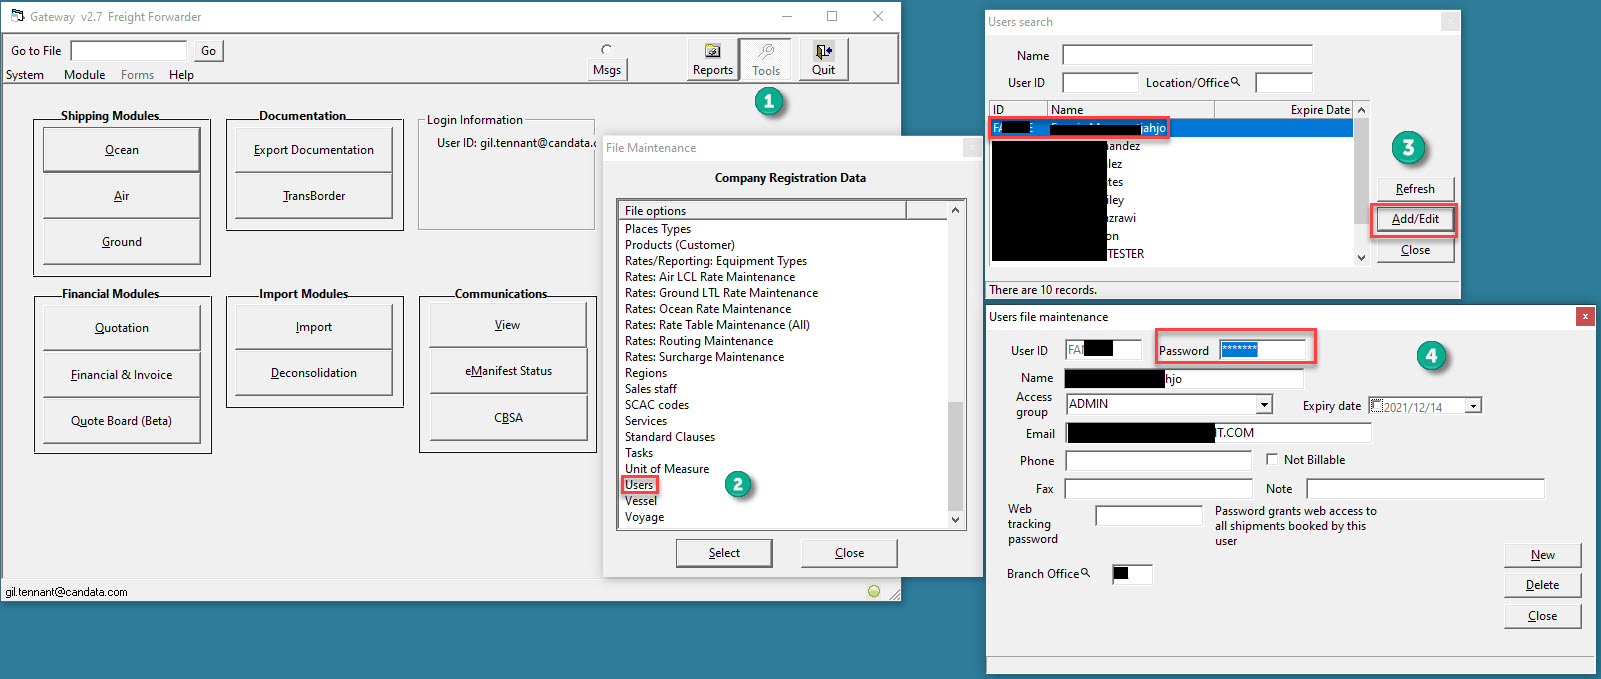Click the Web tracking password field

1148,516
